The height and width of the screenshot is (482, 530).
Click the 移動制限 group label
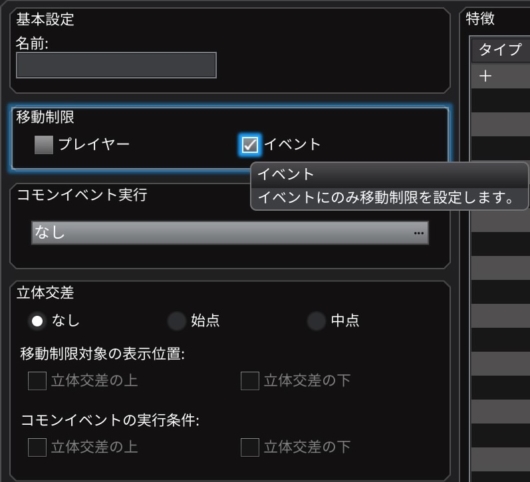(x=45, y=117)
